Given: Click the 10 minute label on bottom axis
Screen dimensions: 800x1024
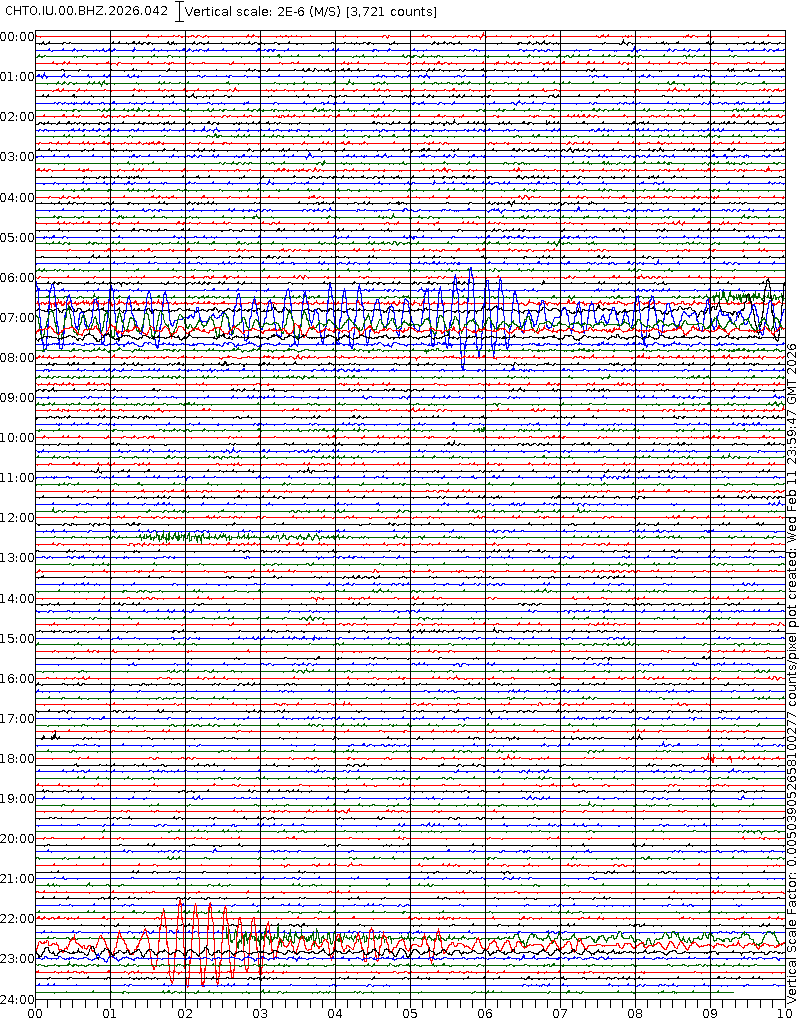Looking at the screenshot, I should [784, 1014].
